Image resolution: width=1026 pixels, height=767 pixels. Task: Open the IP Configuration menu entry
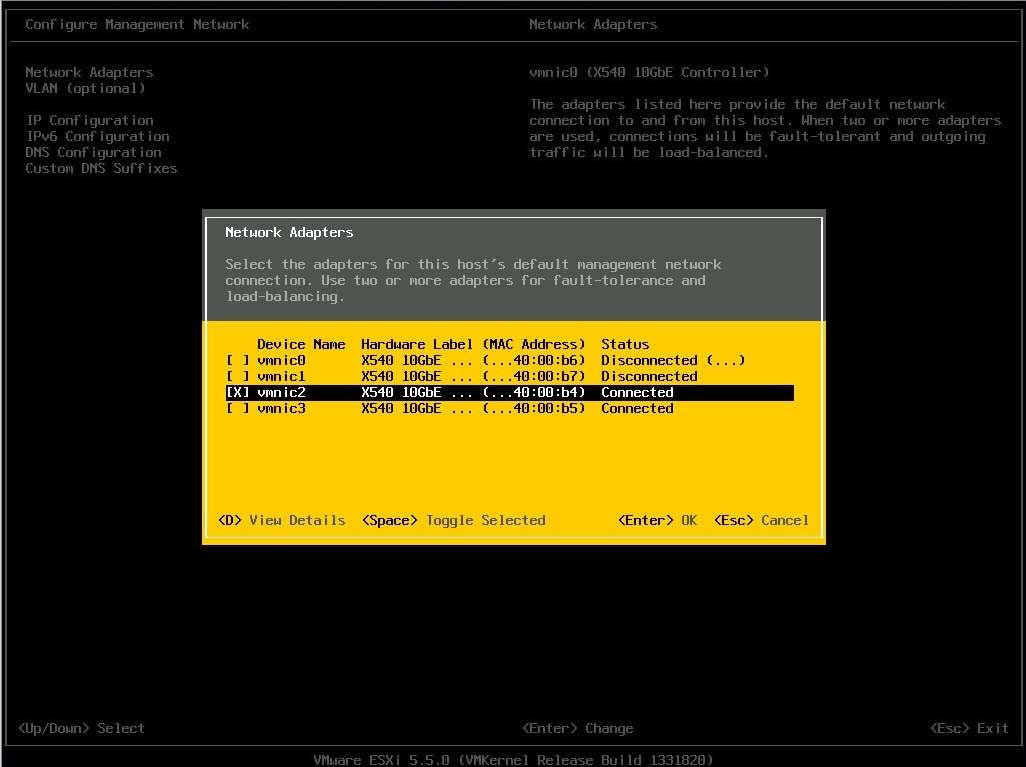pyautogui.click(x=90, y=120)
